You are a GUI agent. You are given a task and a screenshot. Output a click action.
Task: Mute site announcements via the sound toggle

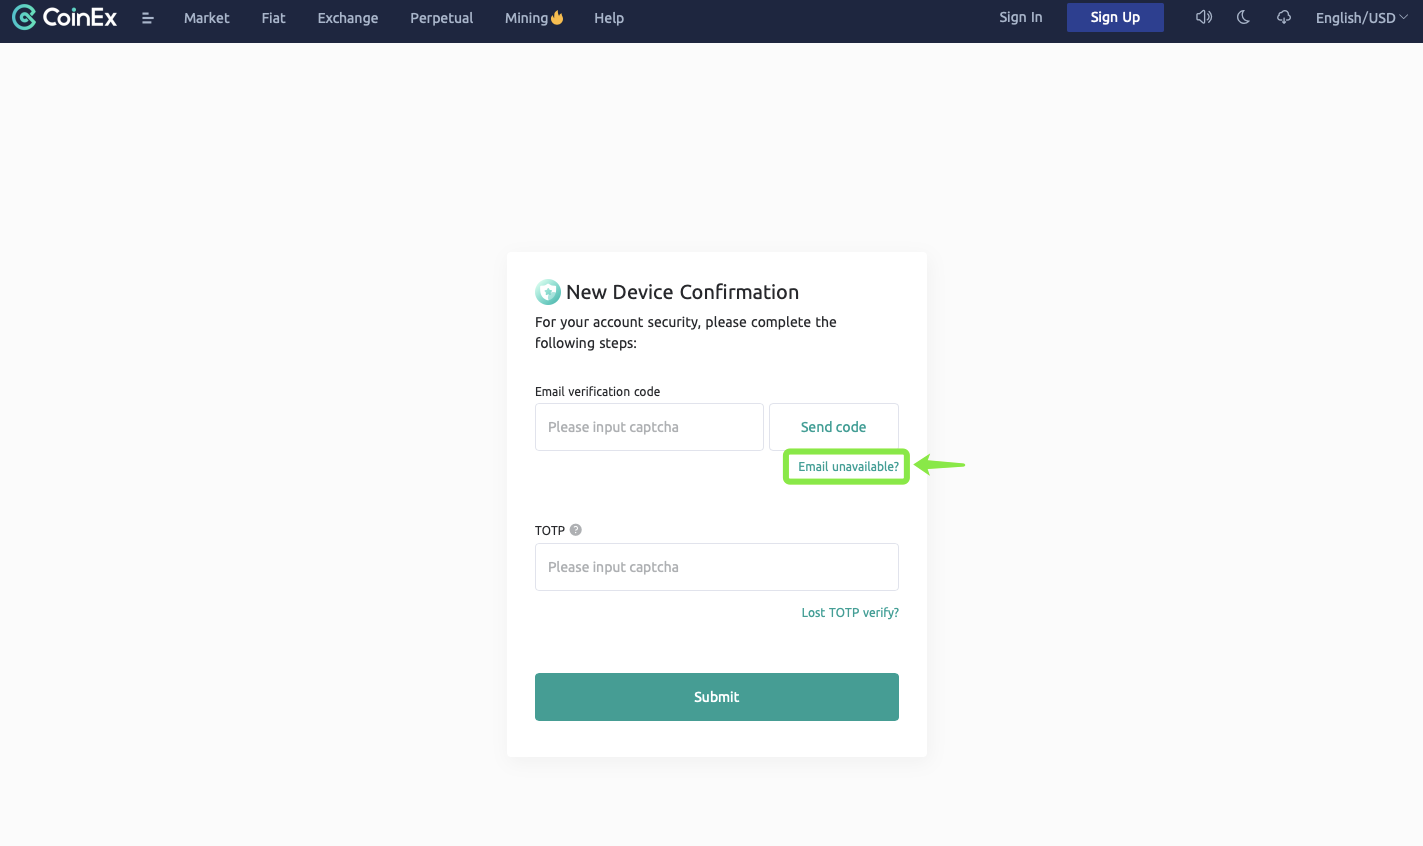1203,17
